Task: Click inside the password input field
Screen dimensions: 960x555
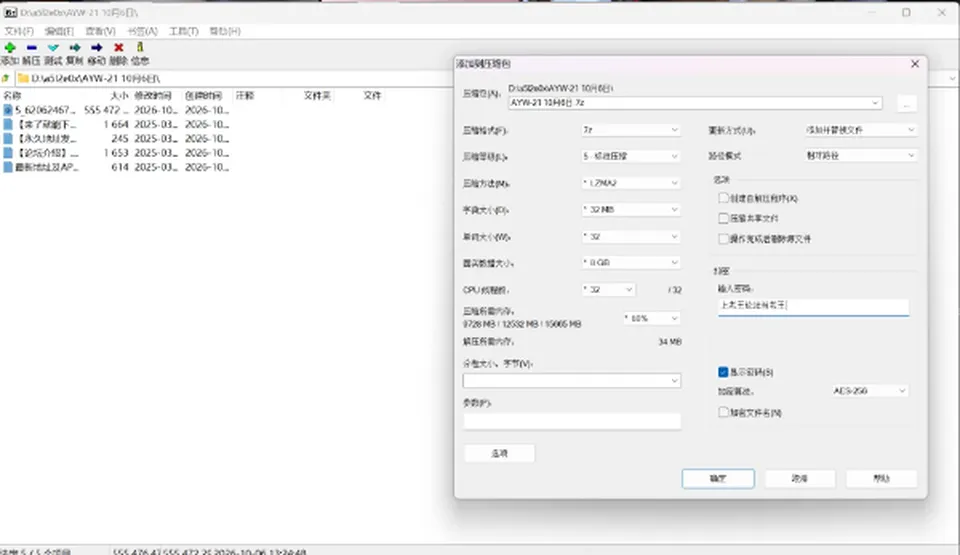Action: coord(813,305)
